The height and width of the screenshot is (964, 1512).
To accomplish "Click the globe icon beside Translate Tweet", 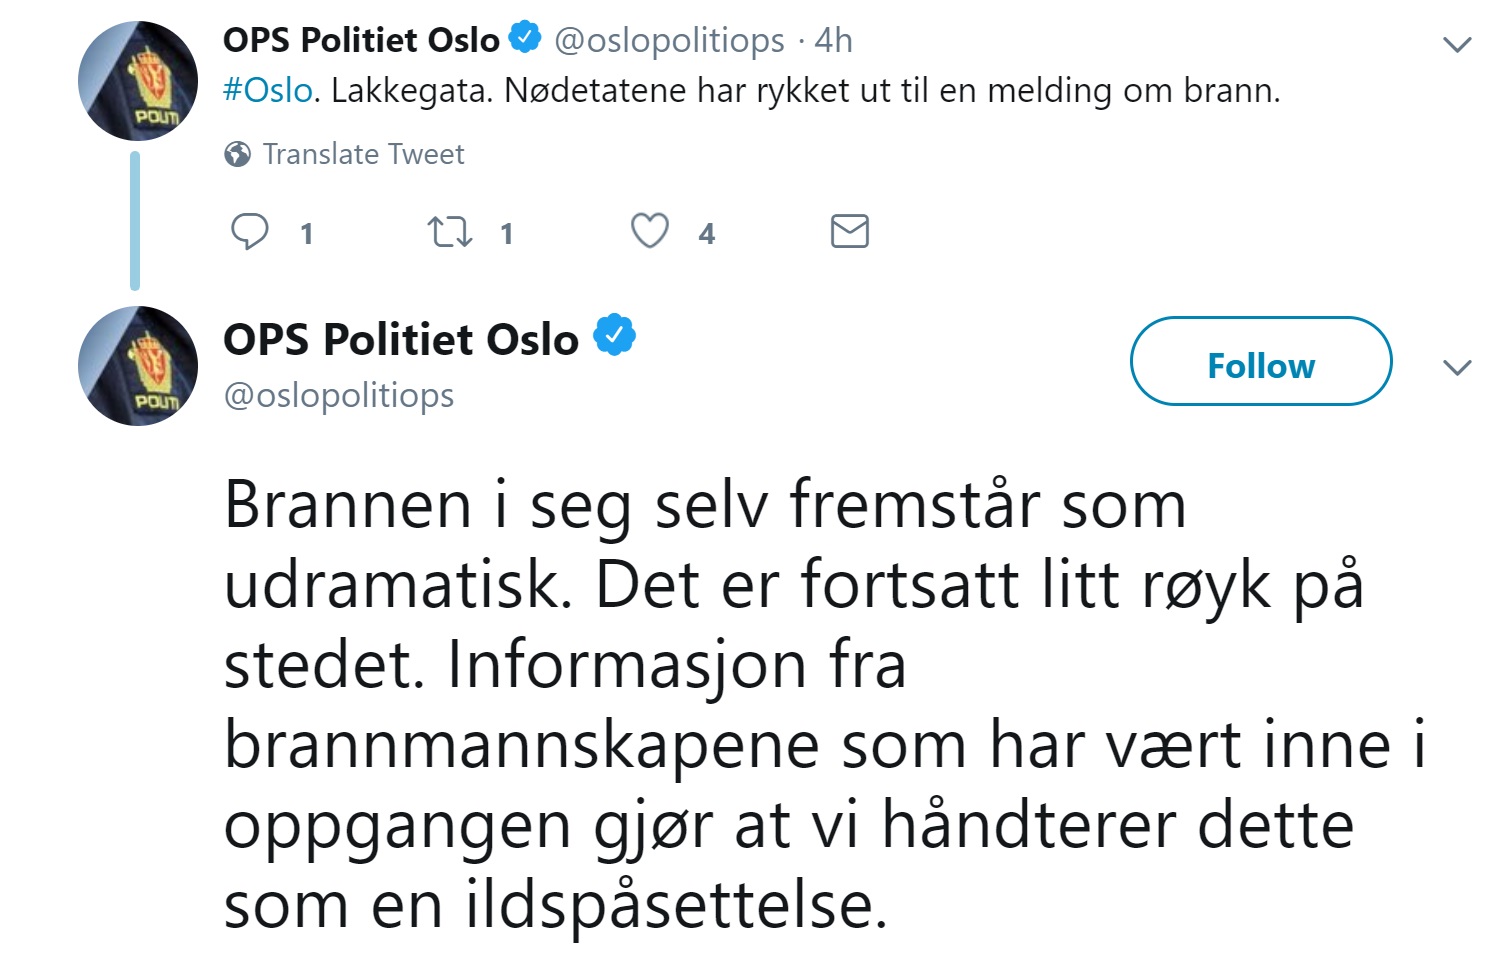I will [x=238, y=154].
